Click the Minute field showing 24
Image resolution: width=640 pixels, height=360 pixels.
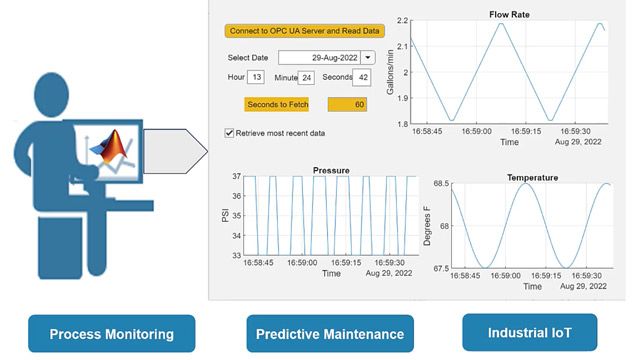(306, 78)
